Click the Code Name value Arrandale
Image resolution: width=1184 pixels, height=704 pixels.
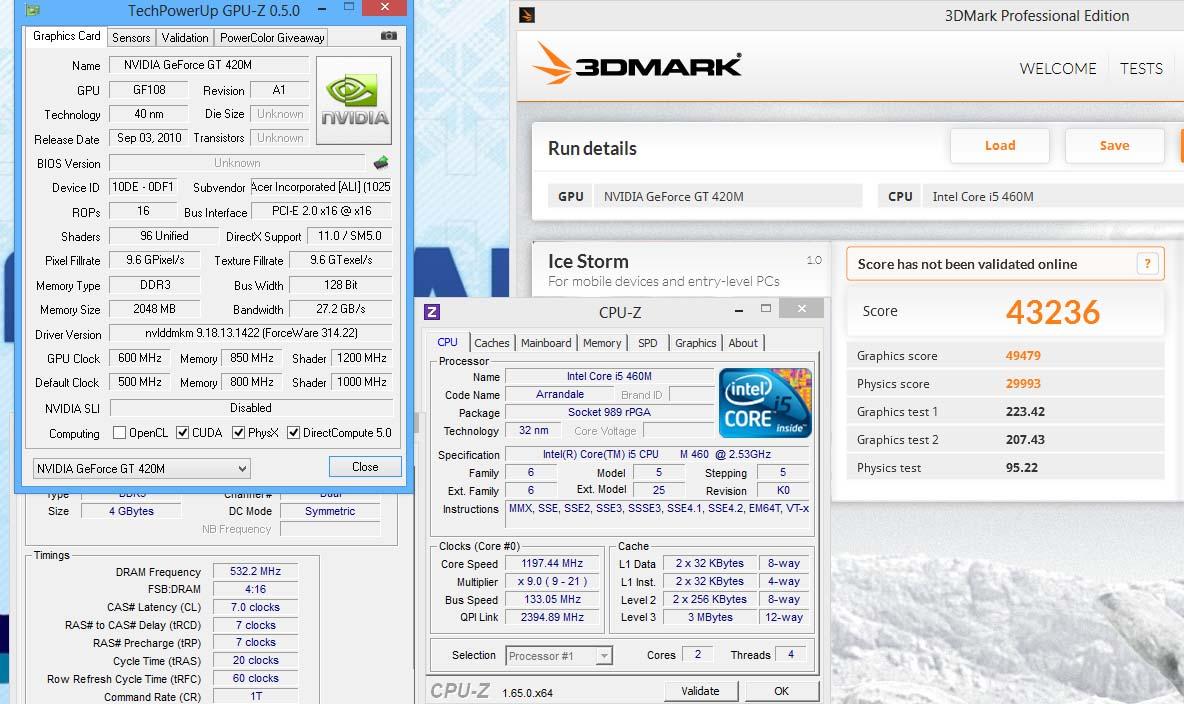[560, 394]
